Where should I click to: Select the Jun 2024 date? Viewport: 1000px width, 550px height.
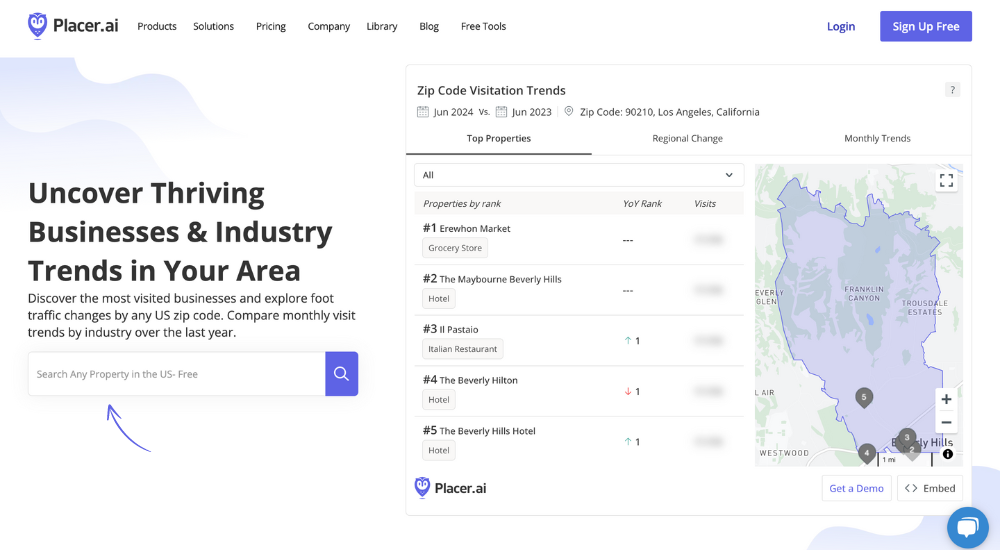[x=453, y=112]
